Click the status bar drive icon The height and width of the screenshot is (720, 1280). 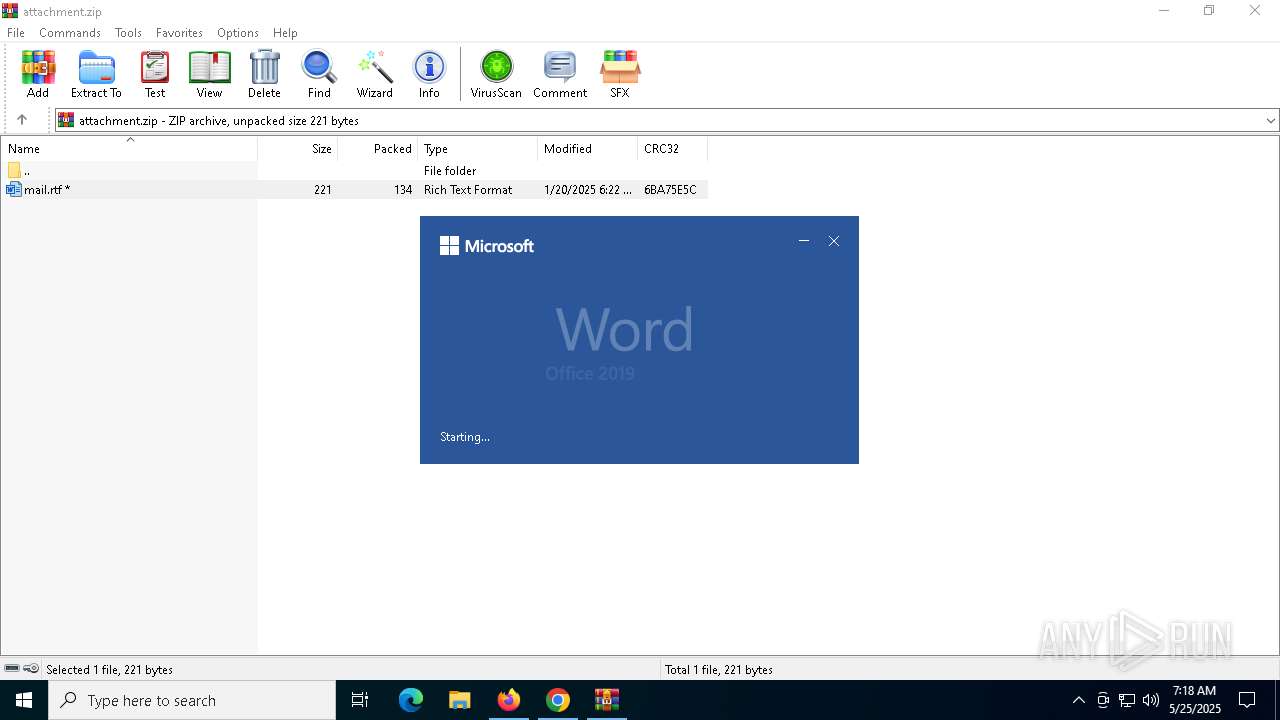click(x=12, y=669)
